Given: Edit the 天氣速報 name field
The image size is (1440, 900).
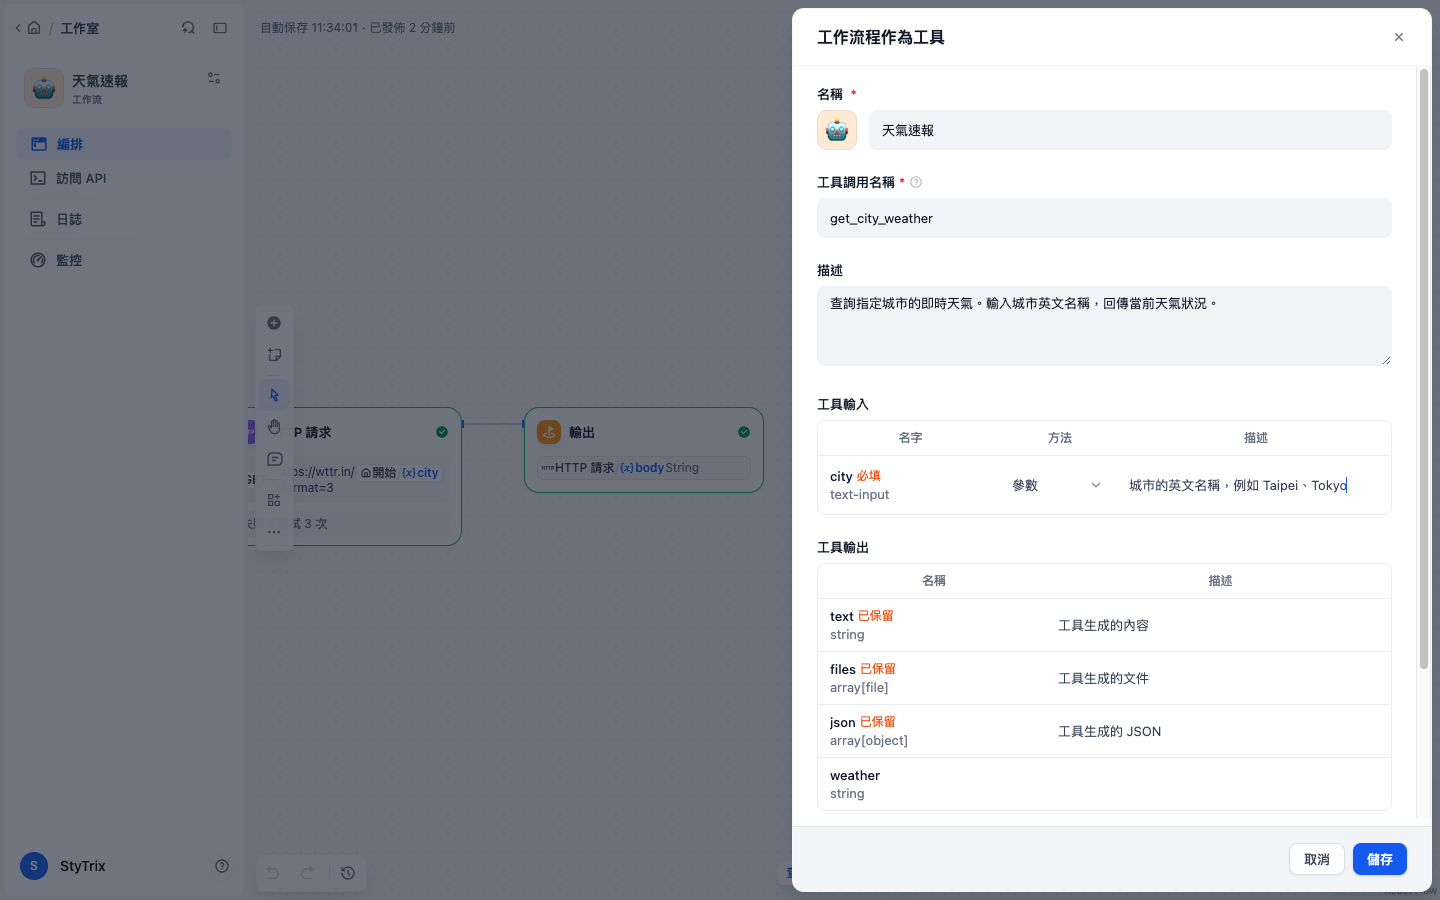Looking at the screenshot, I should click(x=1130, y=130).
